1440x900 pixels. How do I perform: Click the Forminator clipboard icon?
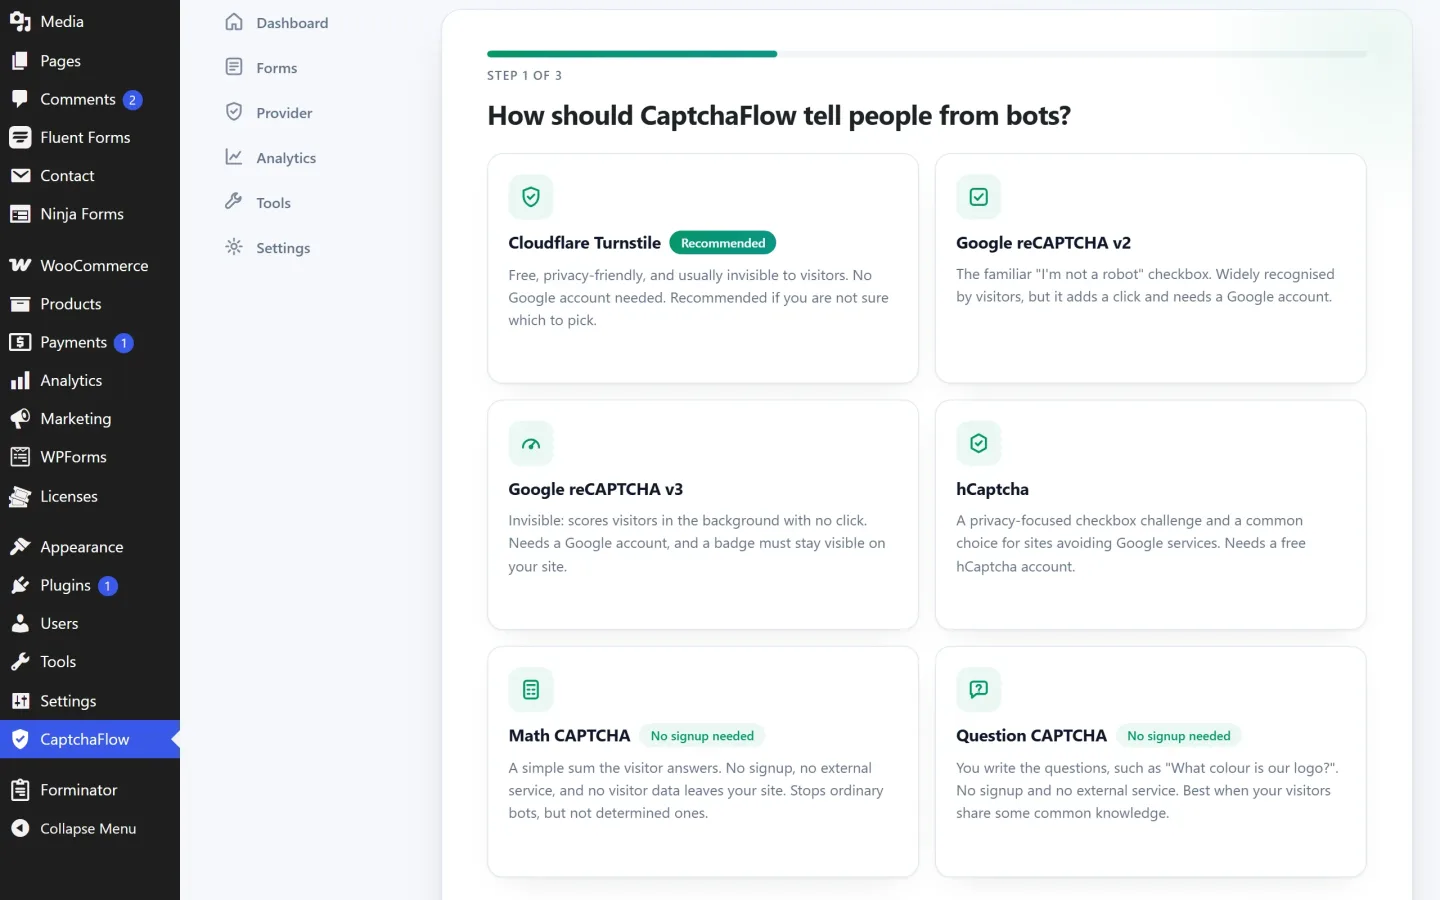pyautogui.click(x=20, y=790)
